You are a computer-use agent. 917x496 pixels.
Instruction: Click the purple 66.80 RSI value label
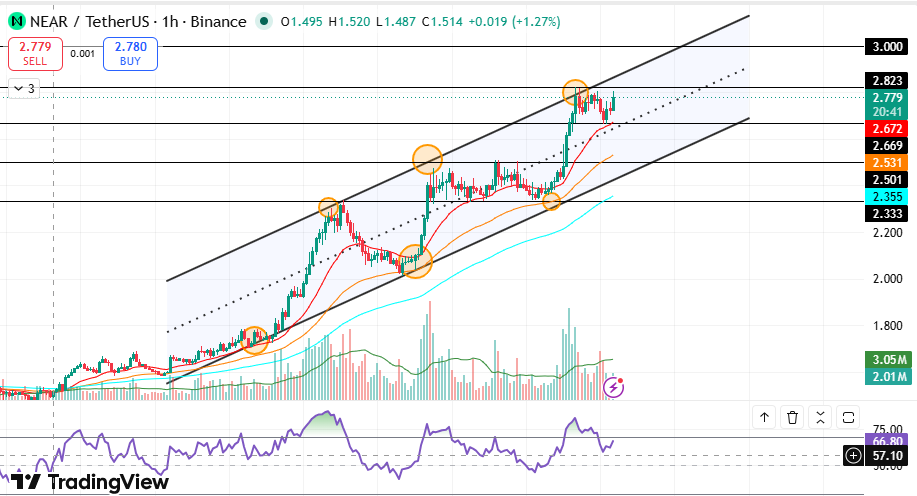click(x=887, y=440)
